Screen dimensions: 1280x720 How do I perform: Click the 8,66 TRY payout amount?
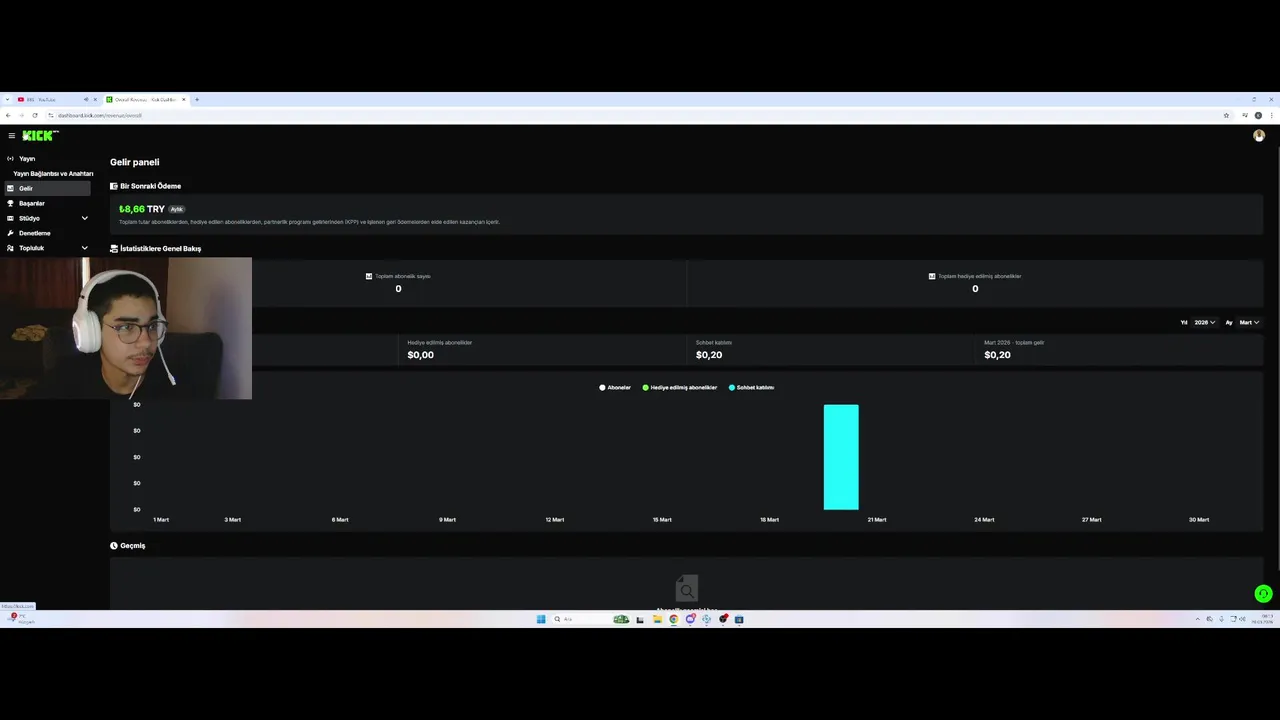tap(141, 209)
